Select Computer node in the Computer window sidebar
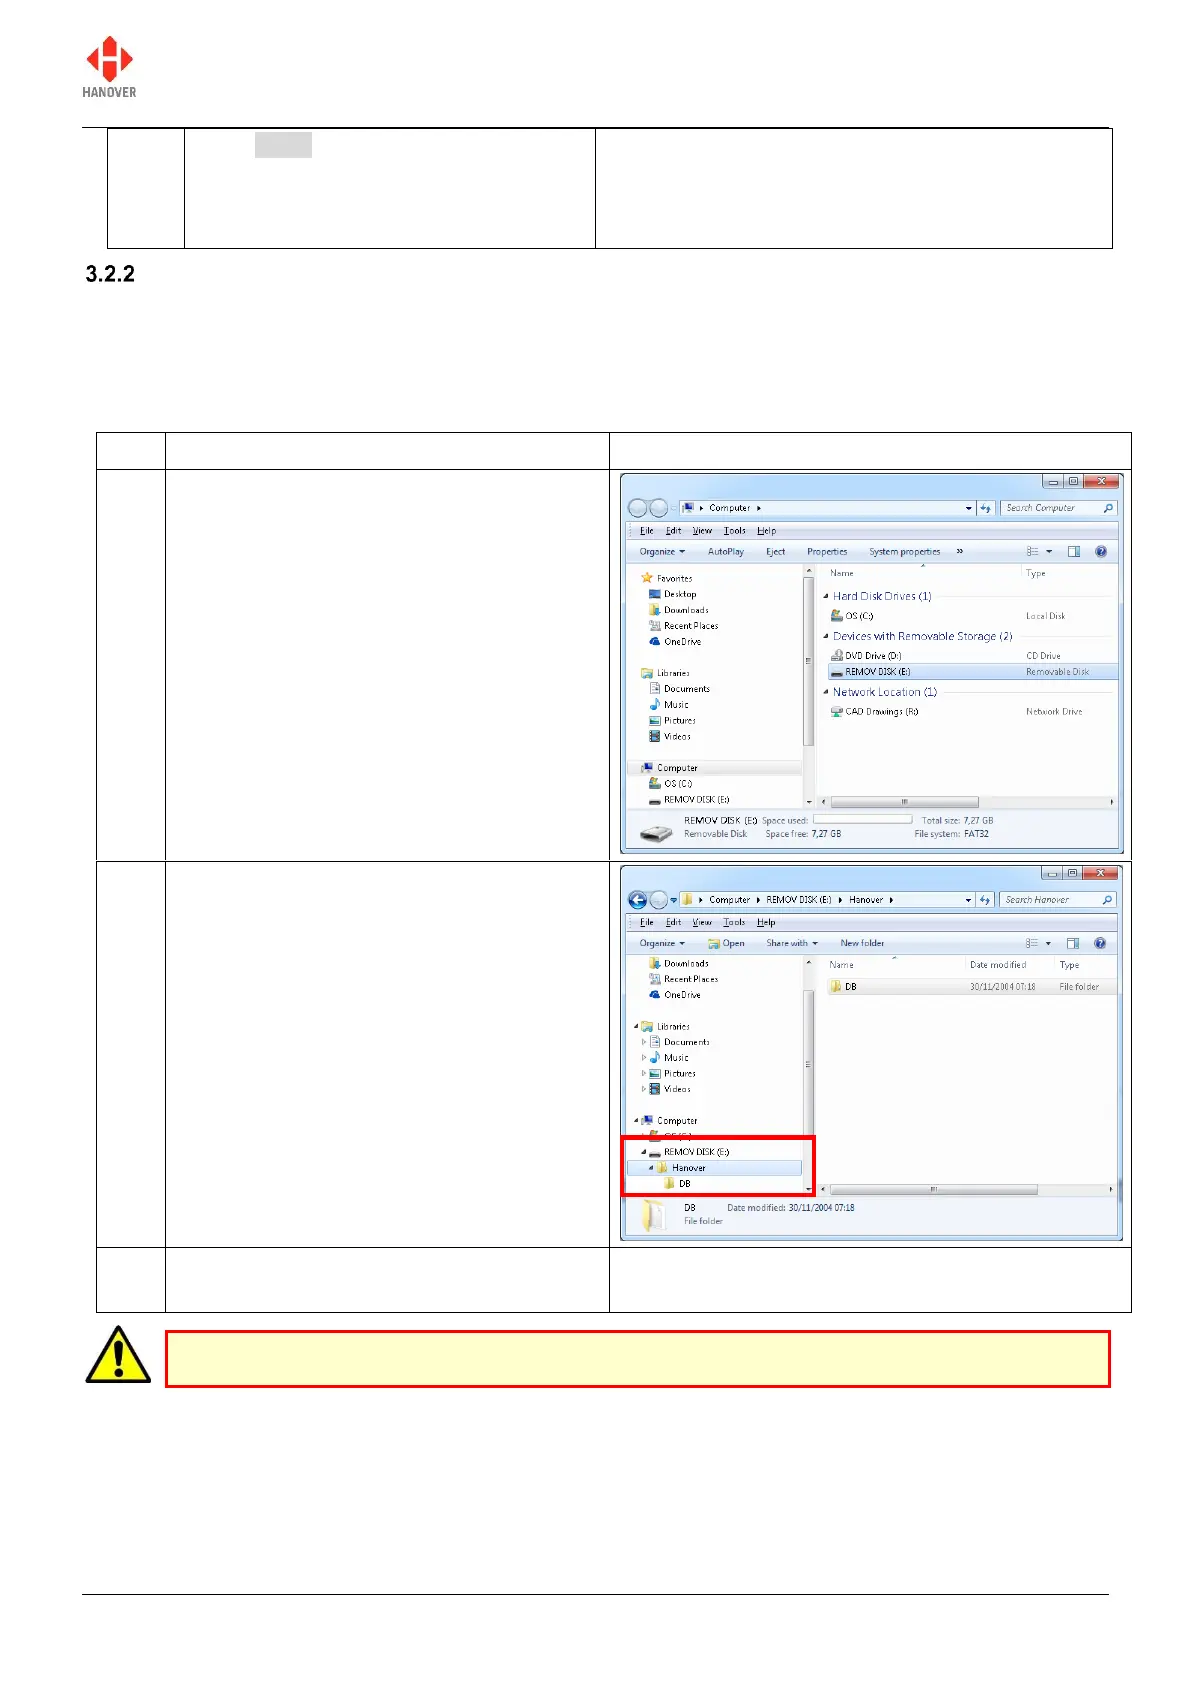This screenshot has width=1191, height=1684. tap(669, 768)
